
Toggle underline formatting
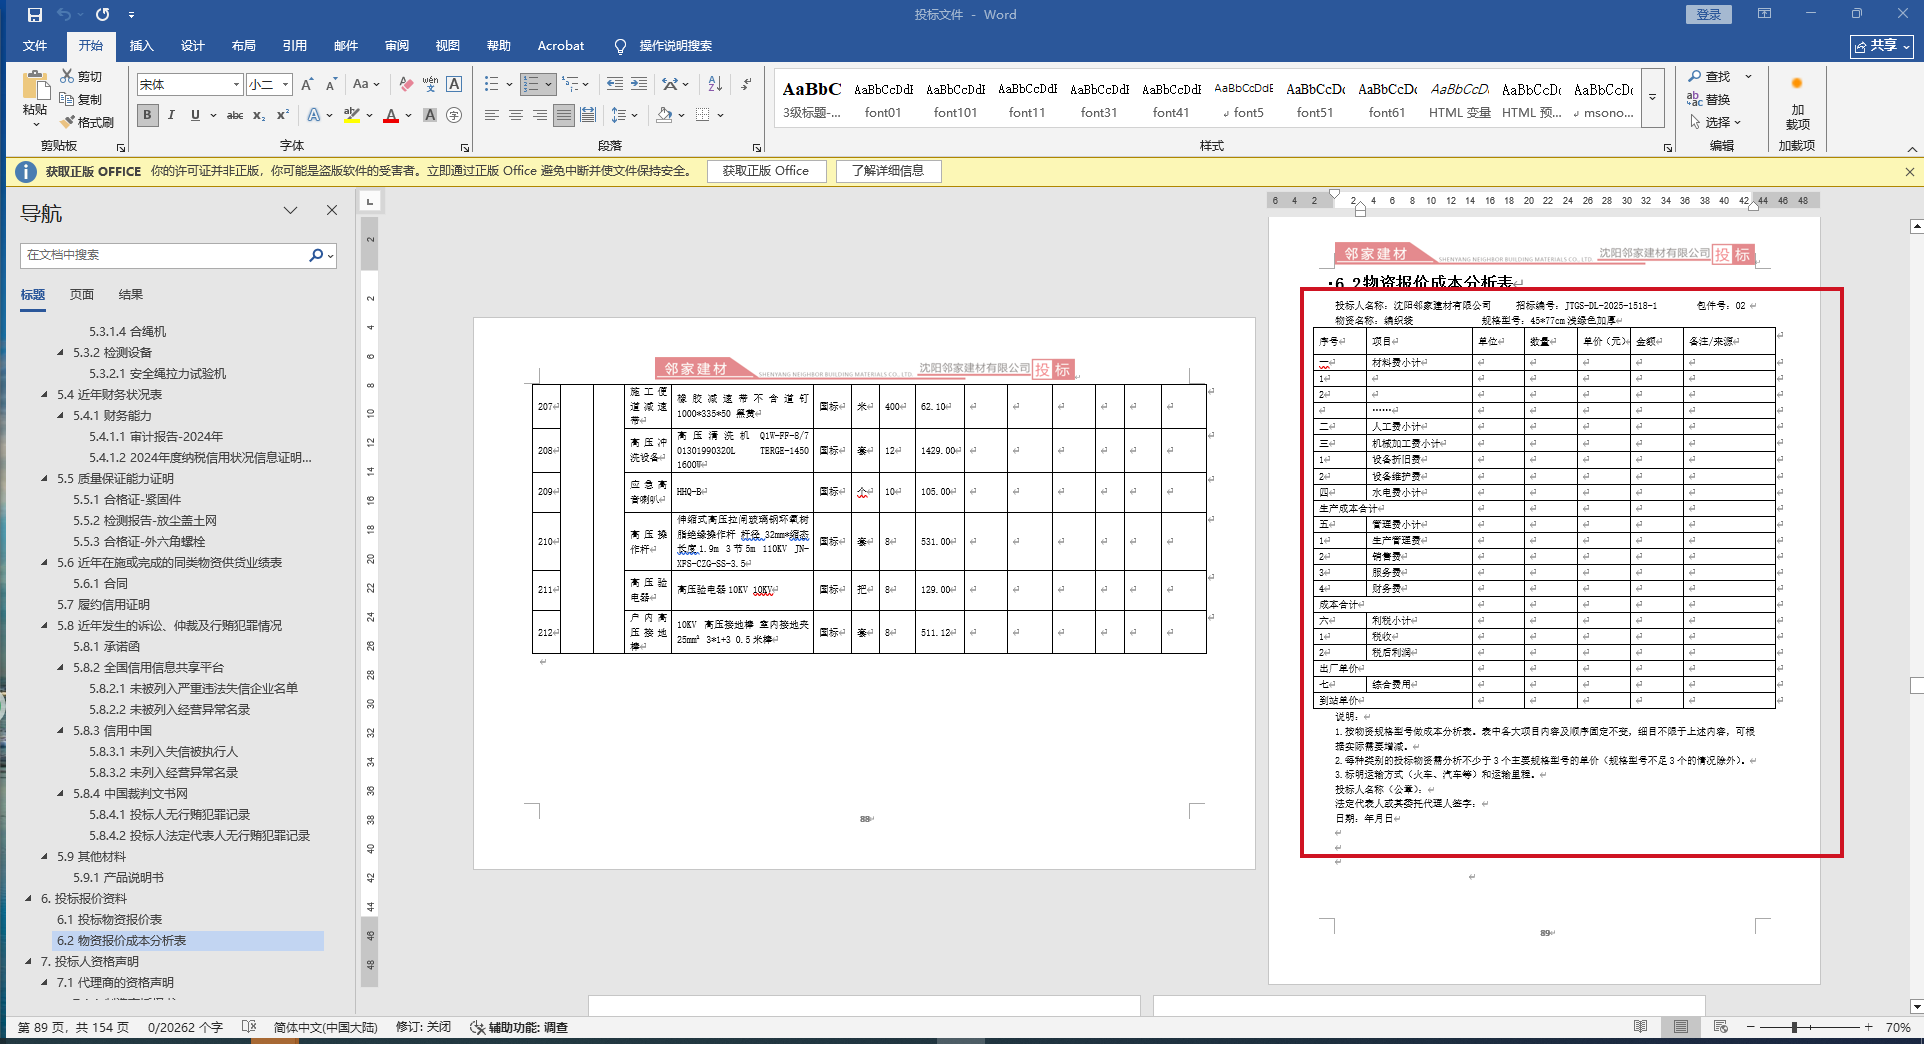(195, 115)
